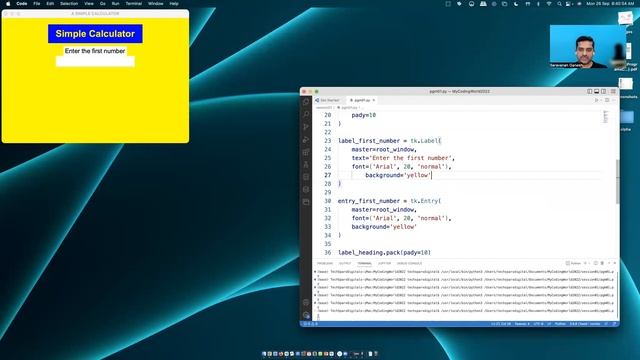Click the Python language mode in status bar
This screenshot has width=640, height=360.
pos(560,324)
